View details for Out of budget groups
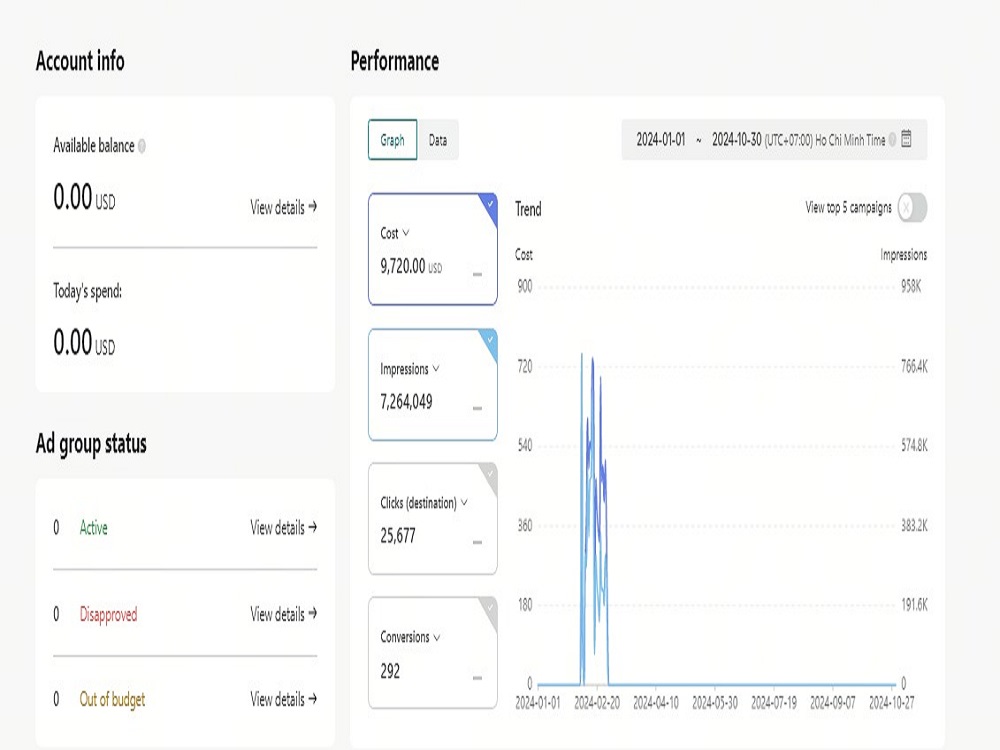Viewport: 1000px width, 750px height. 283,699
